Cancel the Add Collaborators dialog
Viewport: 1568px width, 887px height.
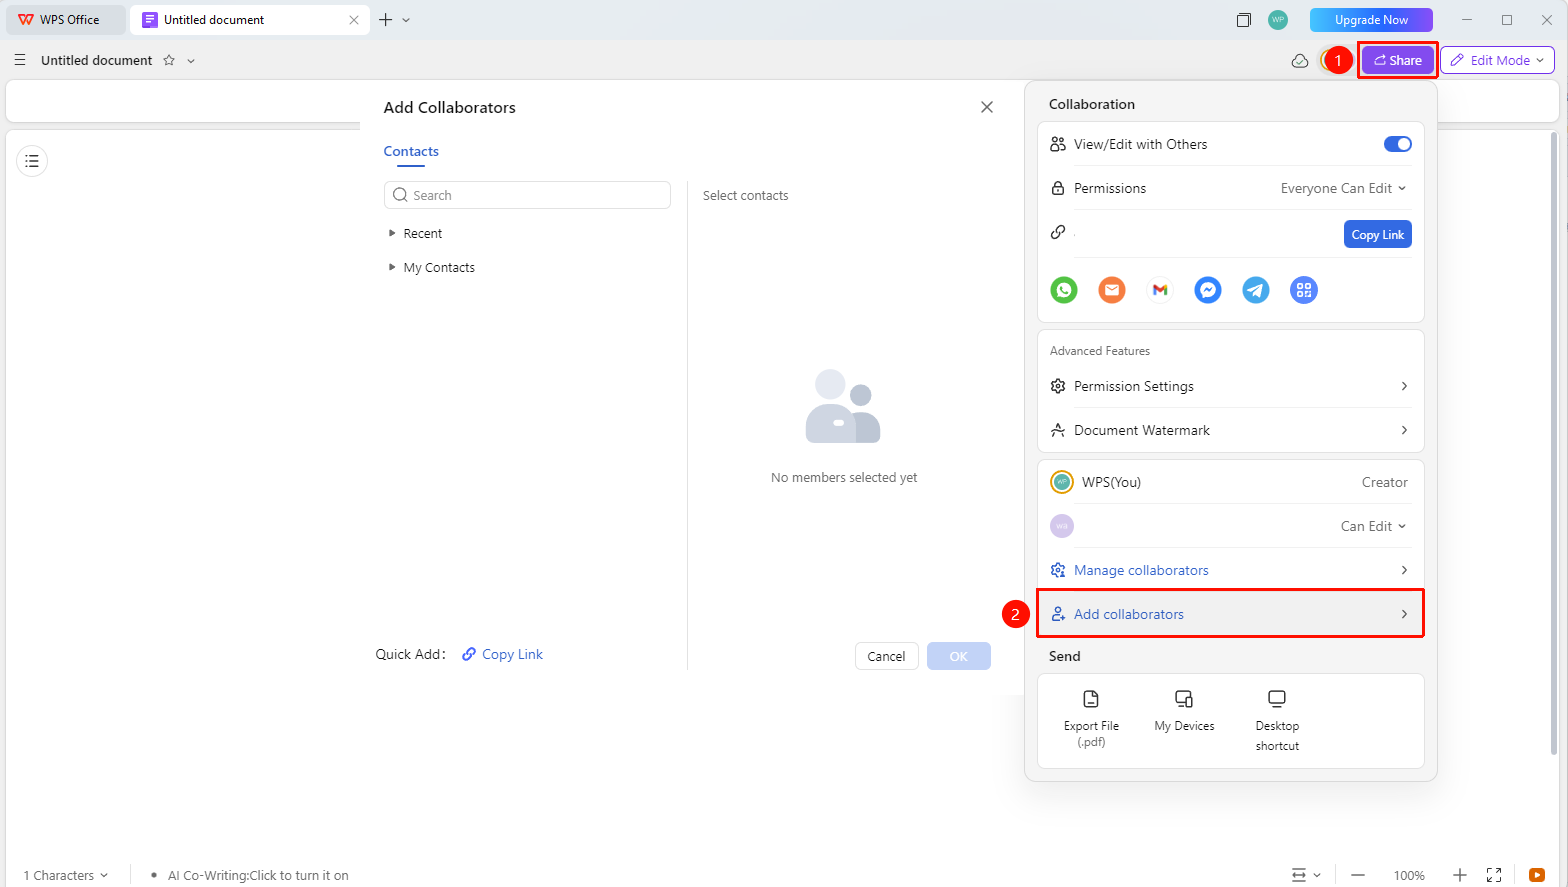[886, 656]
